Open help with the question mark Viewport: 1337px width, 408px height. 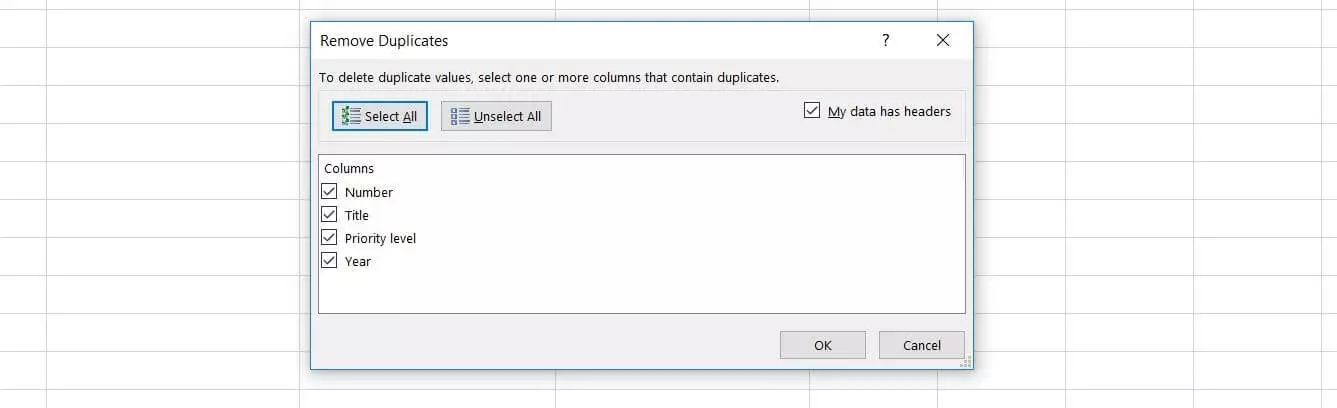[x=885, y=41]
